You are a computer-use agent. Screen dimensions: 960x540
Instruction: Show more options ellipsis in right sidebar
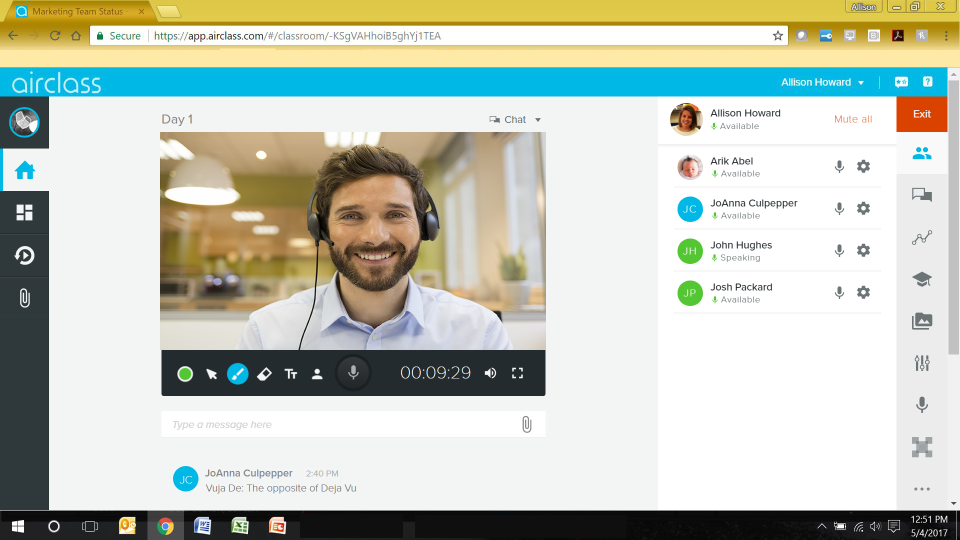(921, 489)
